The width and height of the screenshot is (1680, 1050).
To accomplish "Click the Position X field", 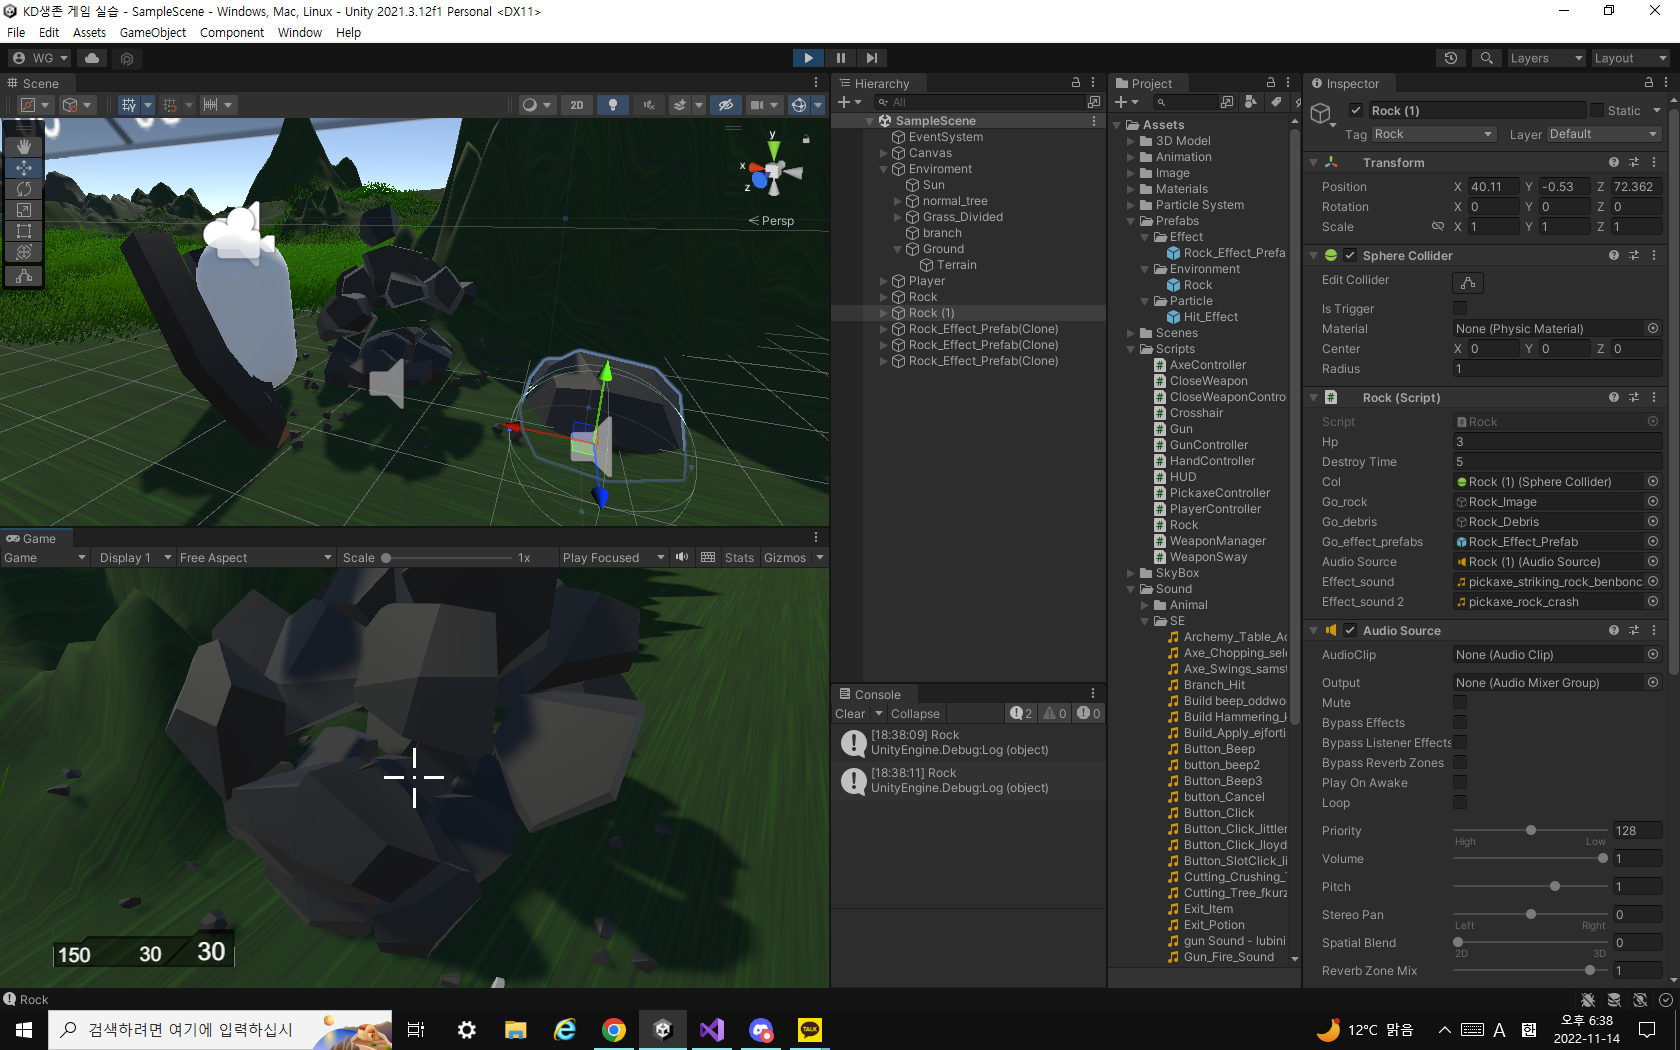I will (x=1492, y=187).
